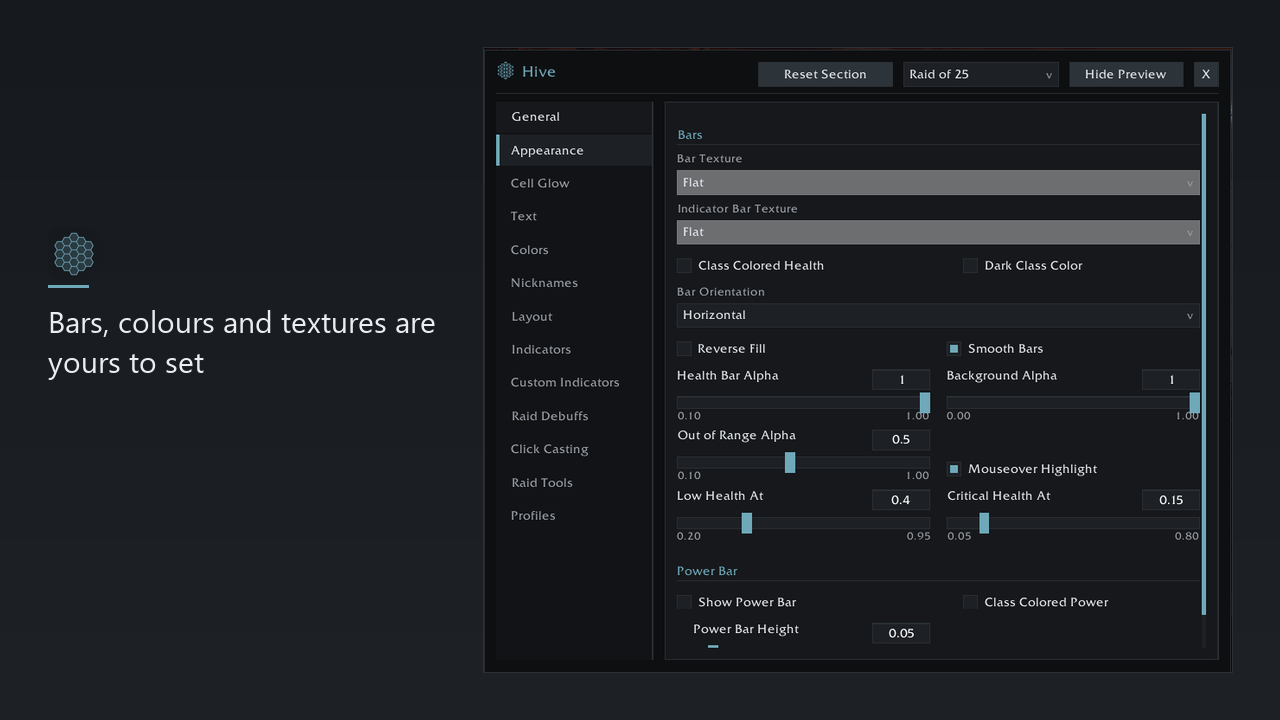The height and width of the screenshot is (720, 1280).
Task: Switch to Profiles section
Action: click(574, 515)
